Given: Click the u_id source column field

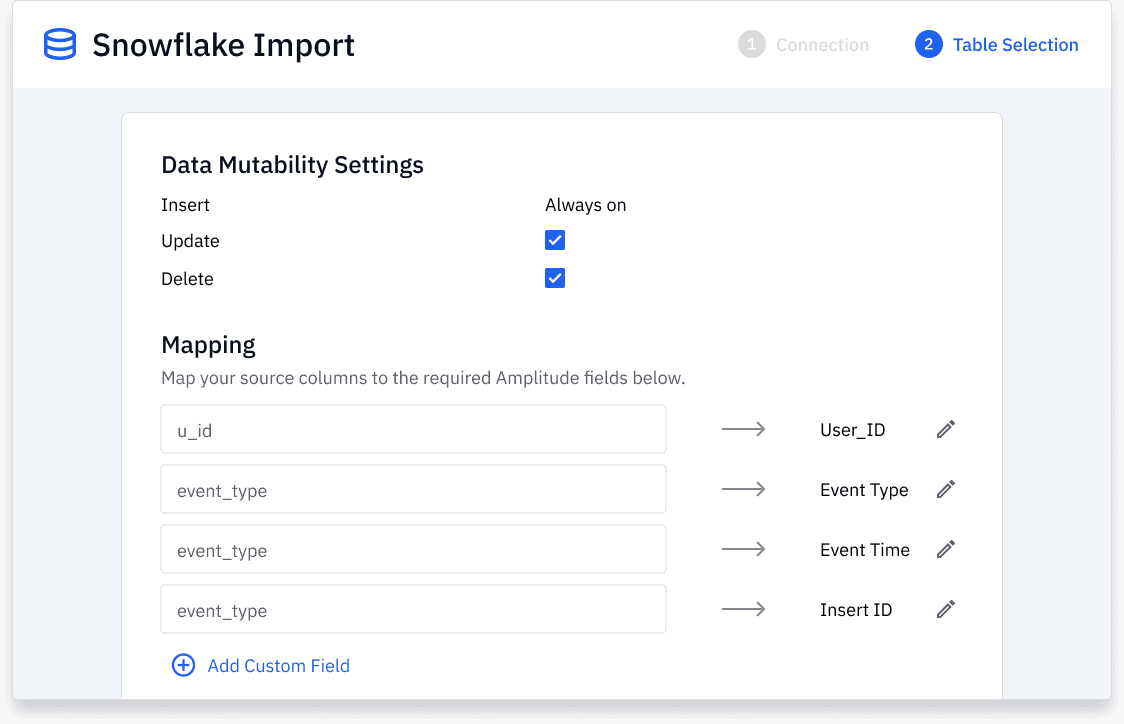Looking at the screenshot, I should pos(413,428).
